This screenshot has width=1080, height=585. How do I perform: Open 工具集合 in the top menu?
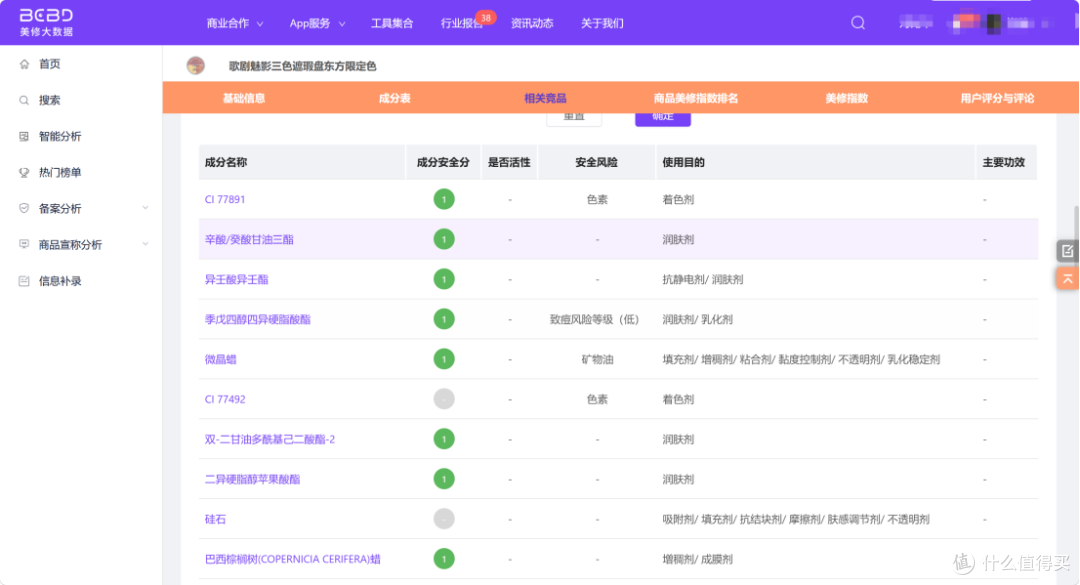pos(392,23)
